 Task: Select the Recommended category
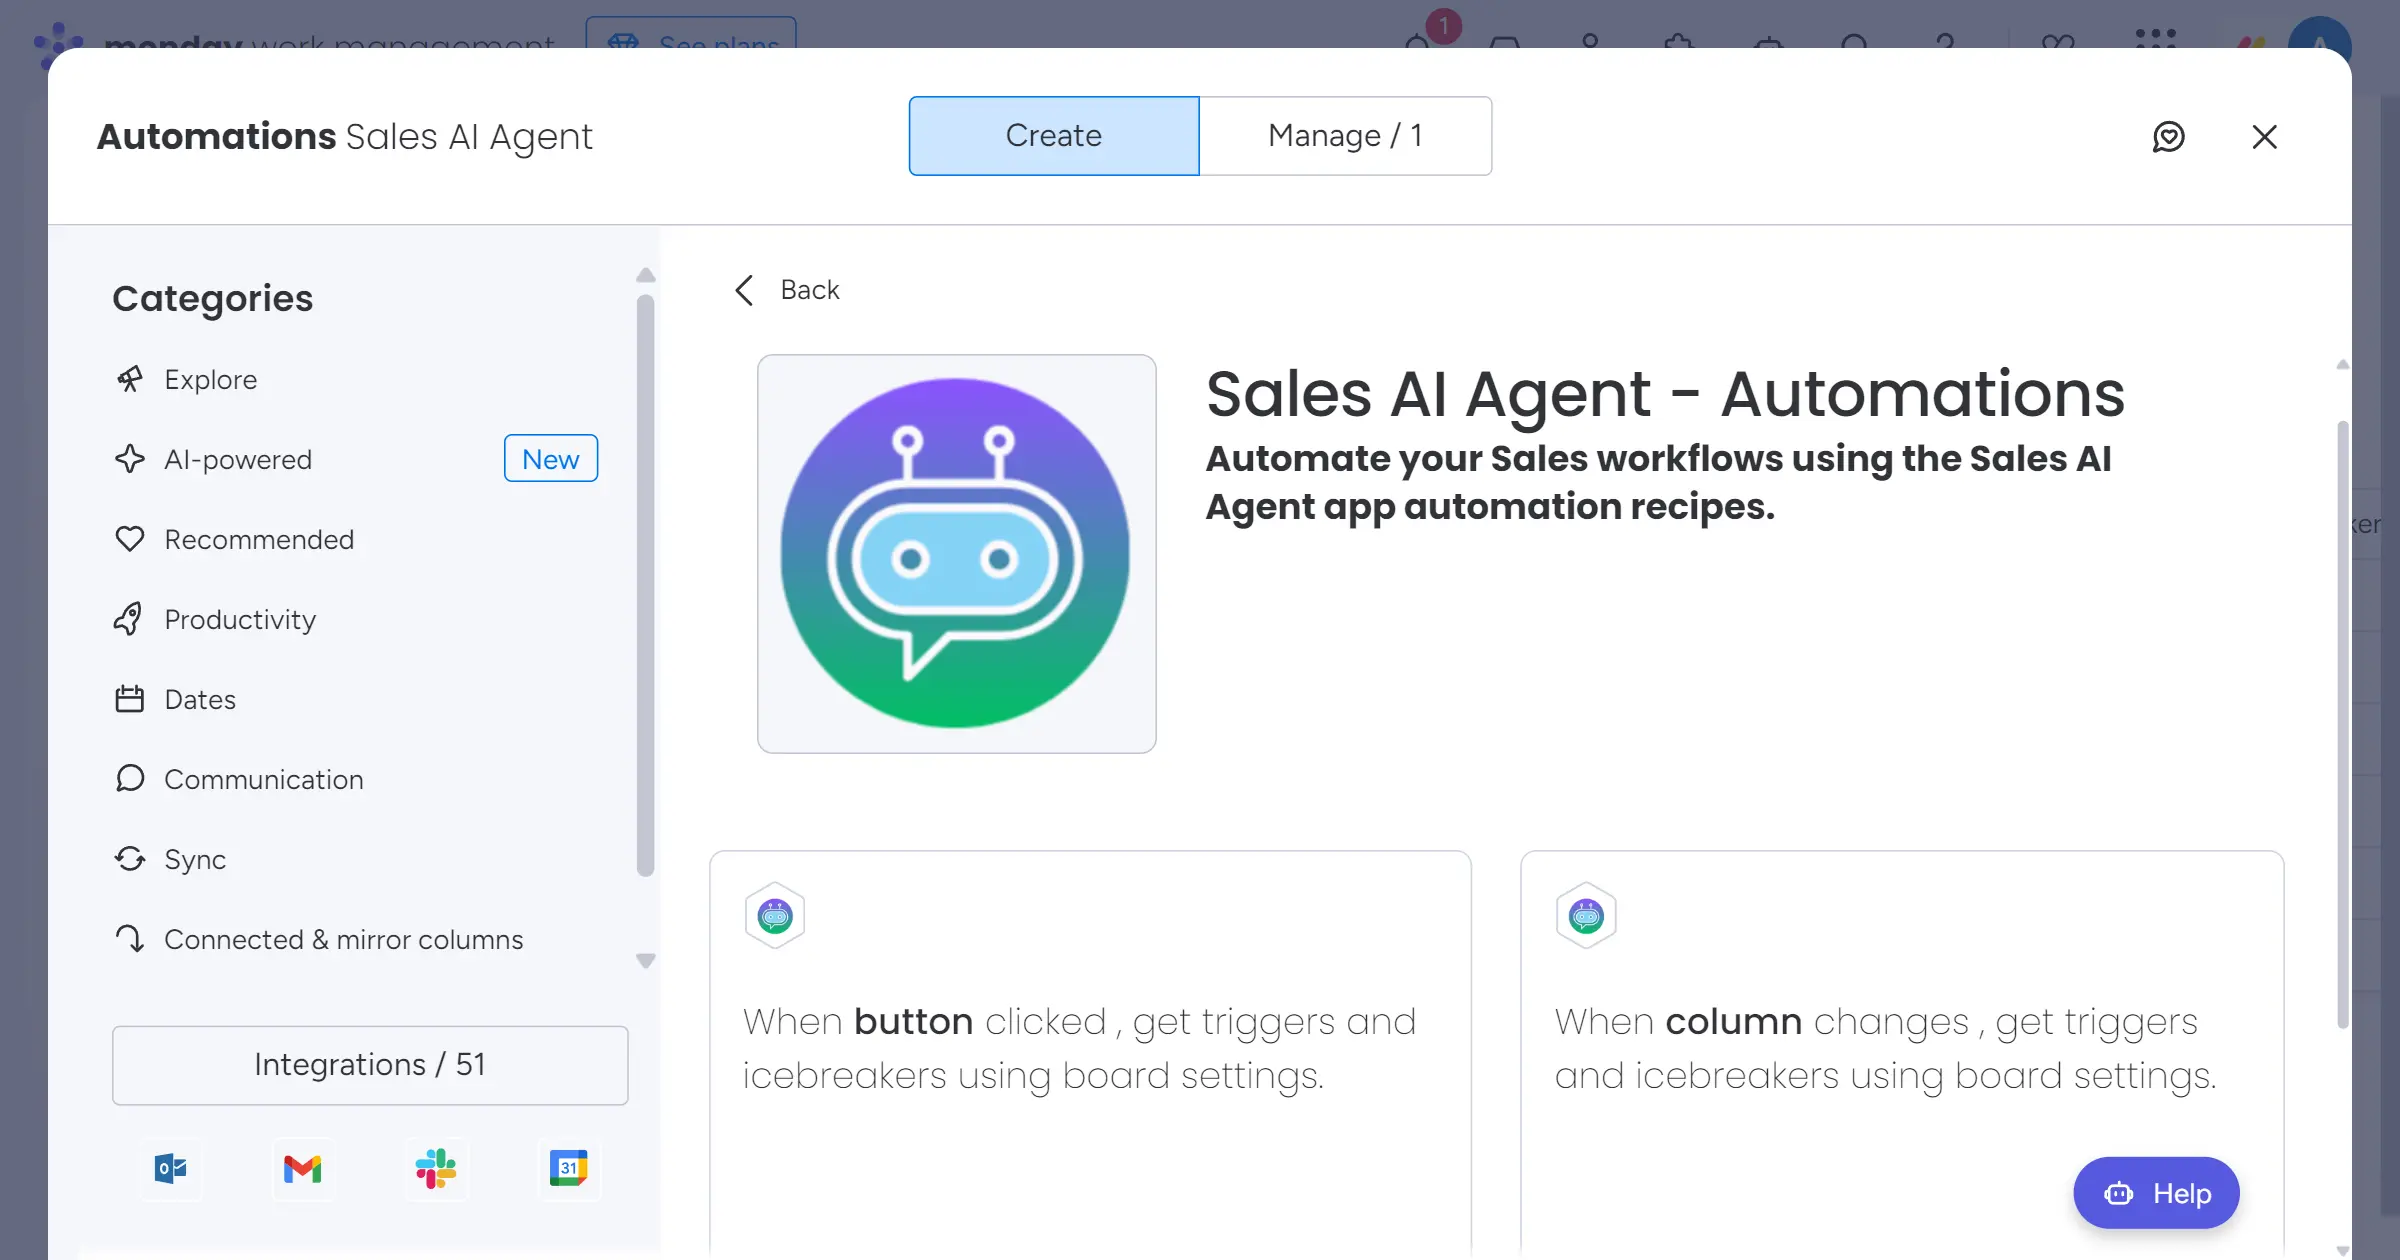[x=258, y=540]
